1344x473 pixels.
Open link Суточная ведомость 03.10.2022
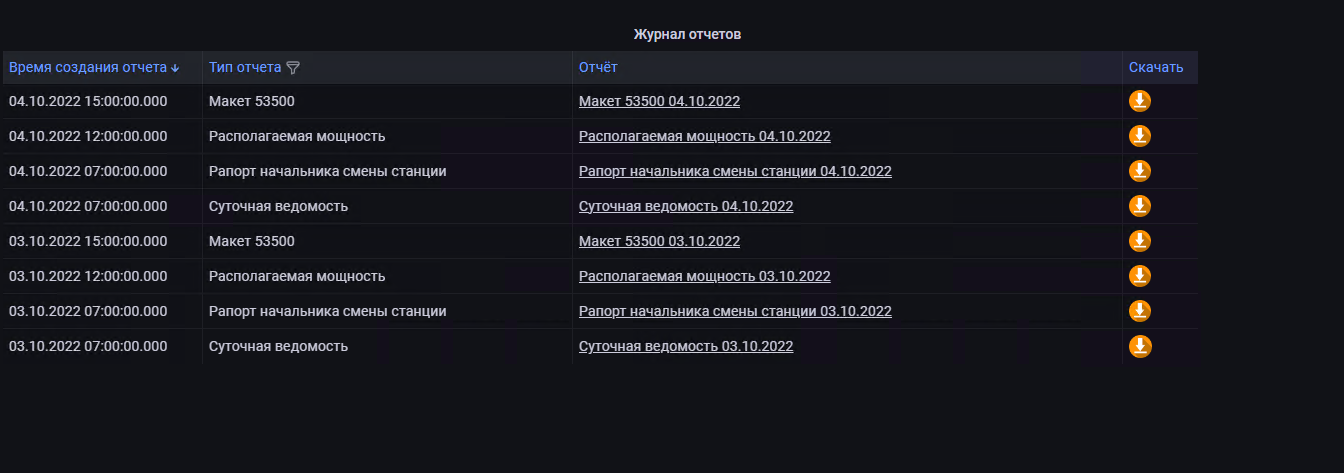[686, 346]
